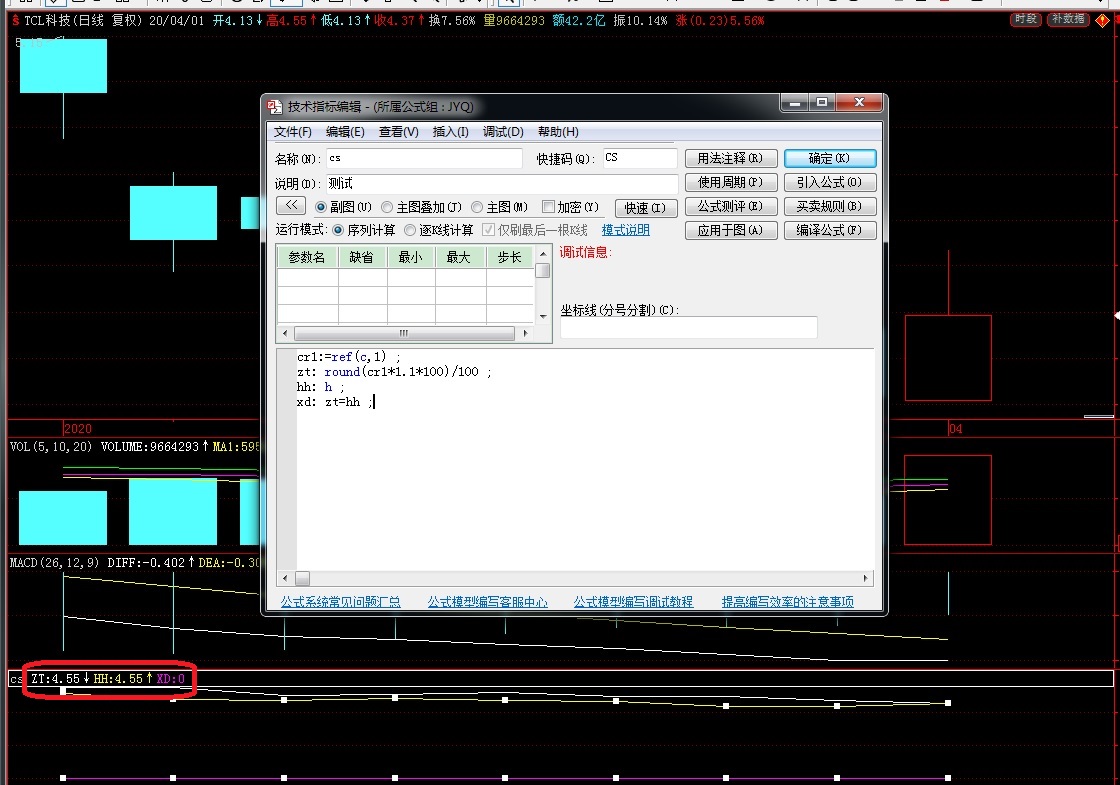This screenshot has width=1120, height=785.
Task: Choose 逐K线计算 run mode
Action: click(x=411, y=230)
